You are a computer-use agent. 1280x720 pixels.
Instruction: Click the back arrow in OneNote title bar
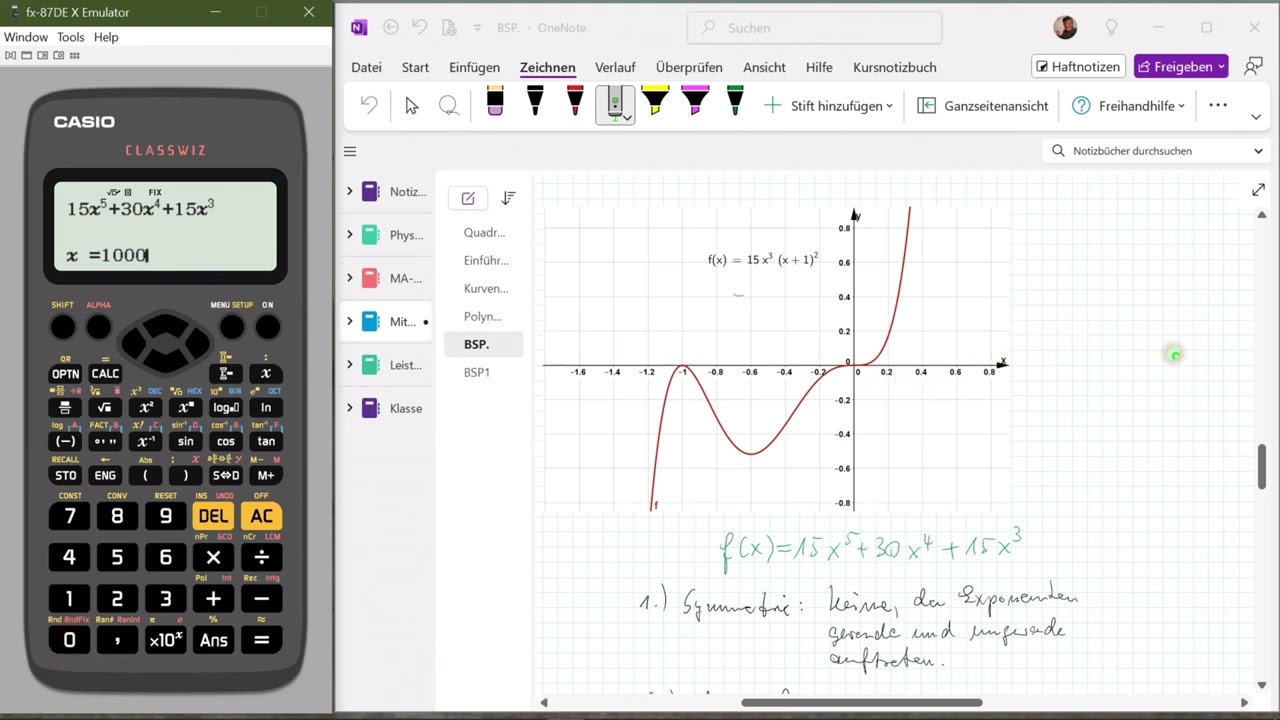[x=391, y=28]
